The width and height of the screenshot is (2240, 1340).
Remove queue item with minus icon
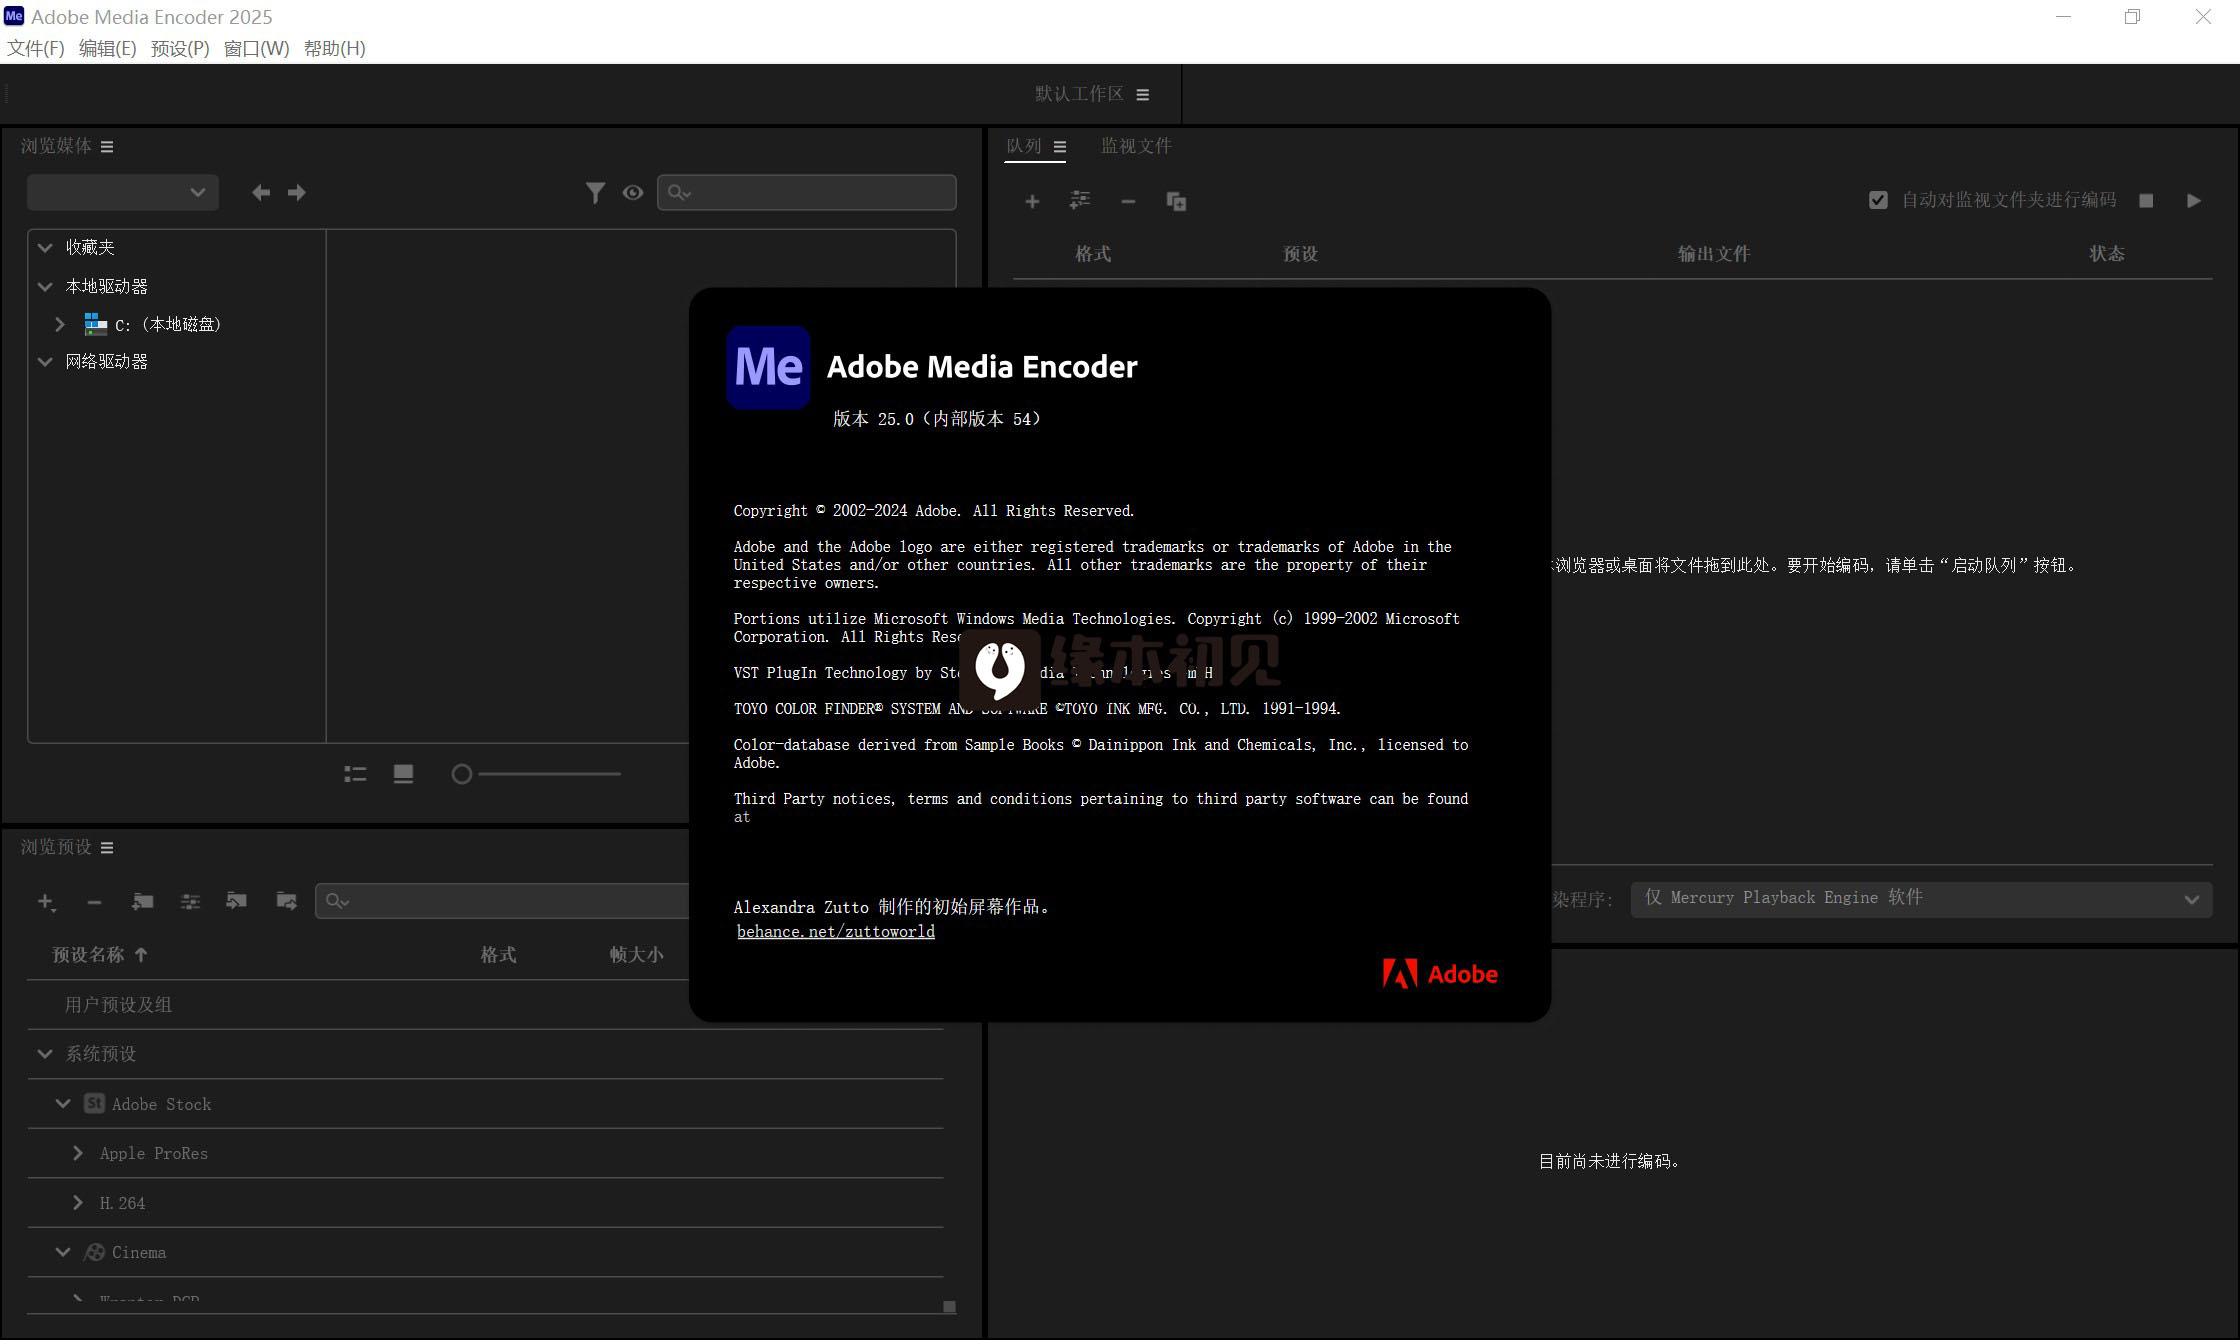1128,201
